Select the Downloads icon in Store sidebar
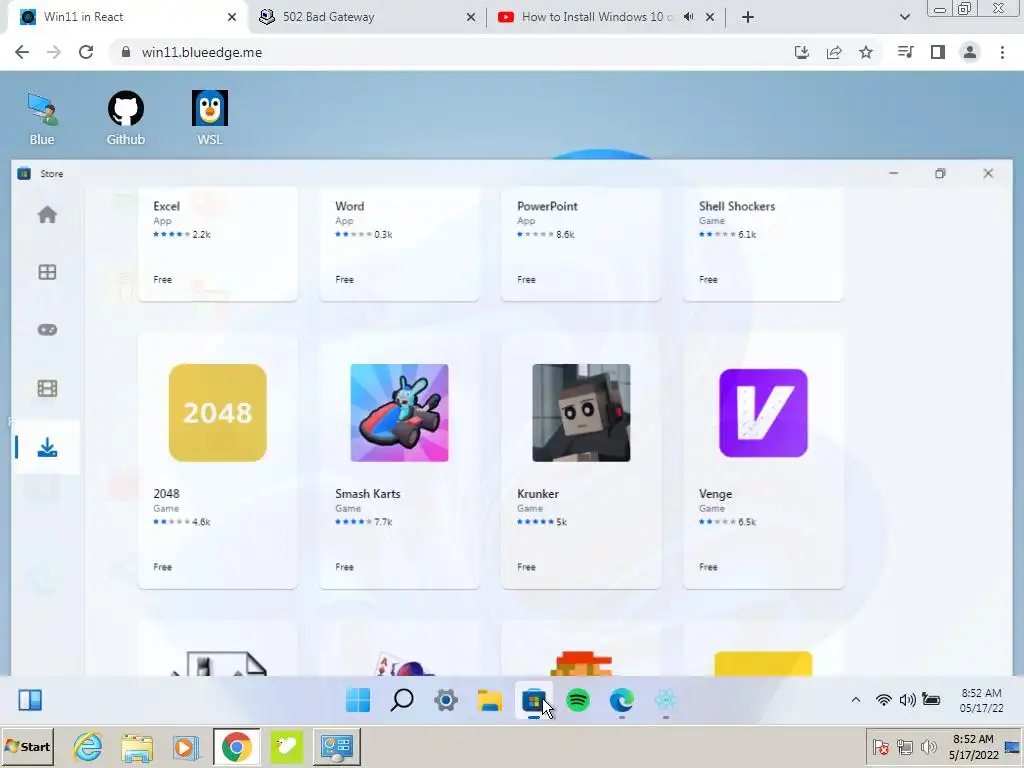The image size is (1024, 768). pyautogui.click(x=47, y=447)
